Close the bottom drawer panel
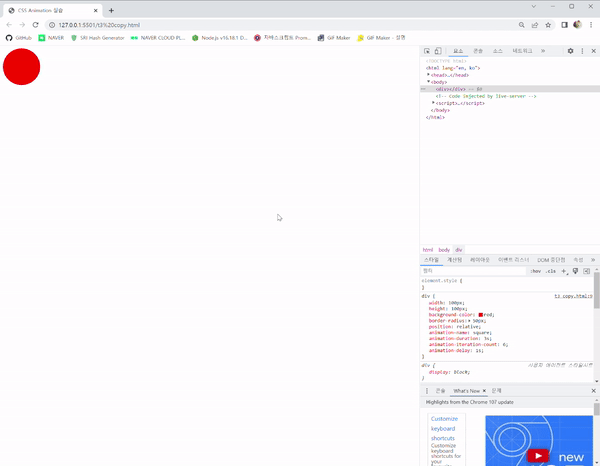The image size is (600, 466). [593, 391]
